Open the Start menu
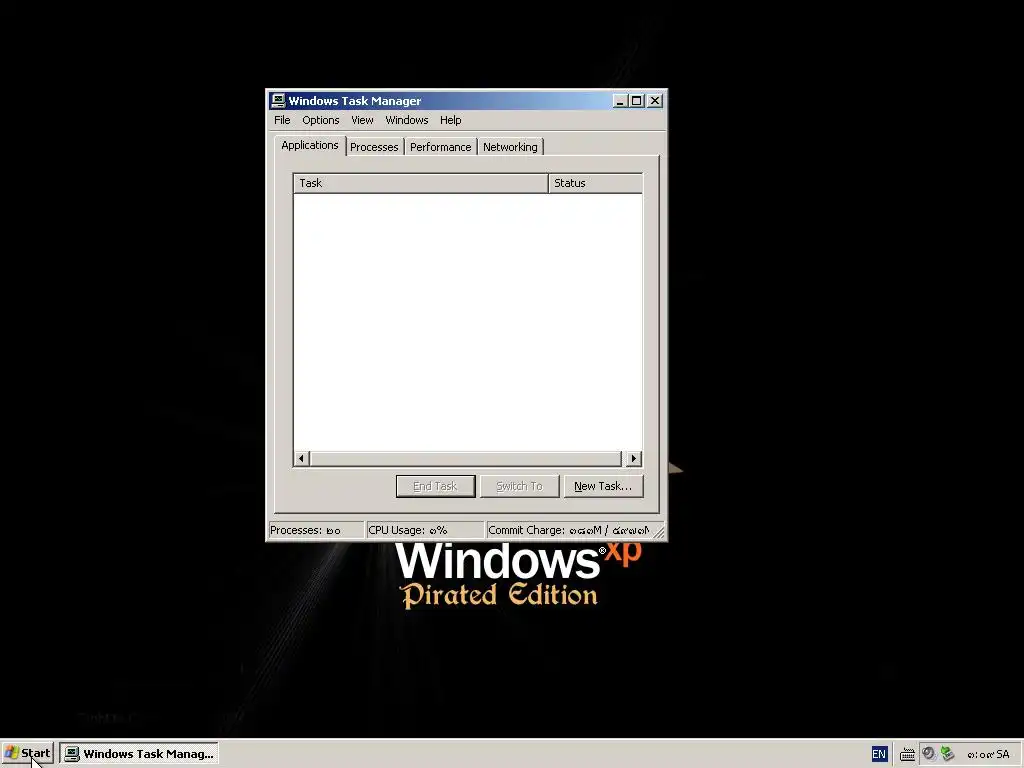 tap(27, 754)
